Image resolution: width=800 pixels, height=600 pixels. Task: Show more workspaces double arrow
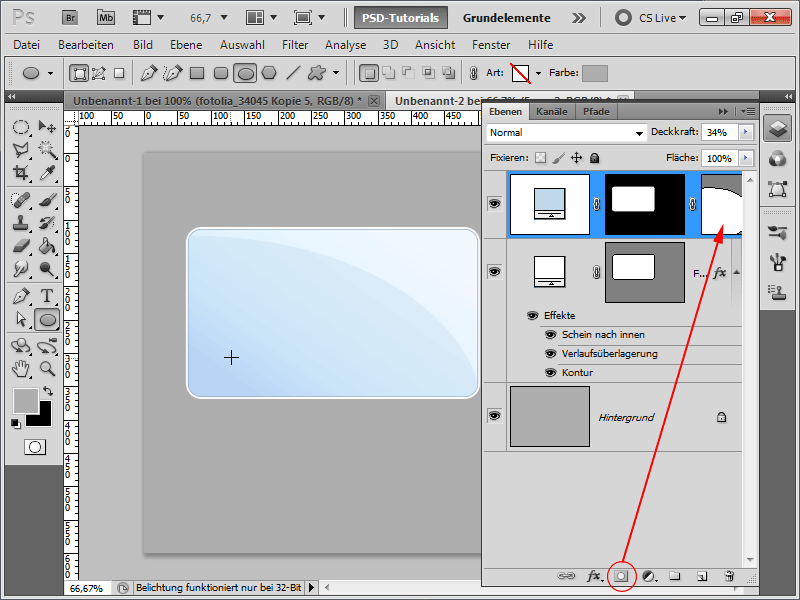(579, 18)
